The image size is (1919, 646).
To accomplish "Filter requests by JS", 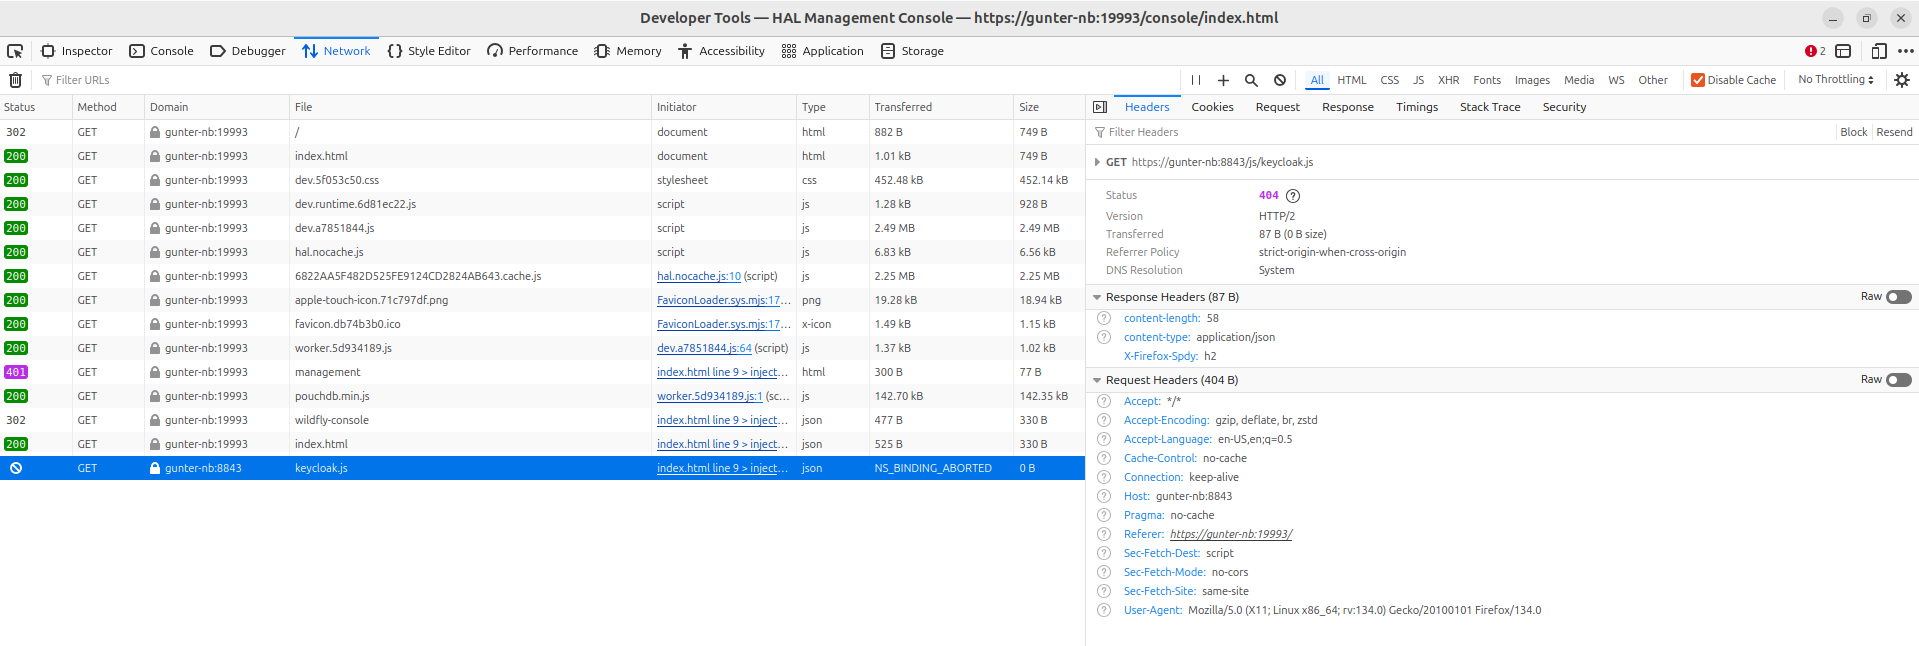I will (1418, 80).
